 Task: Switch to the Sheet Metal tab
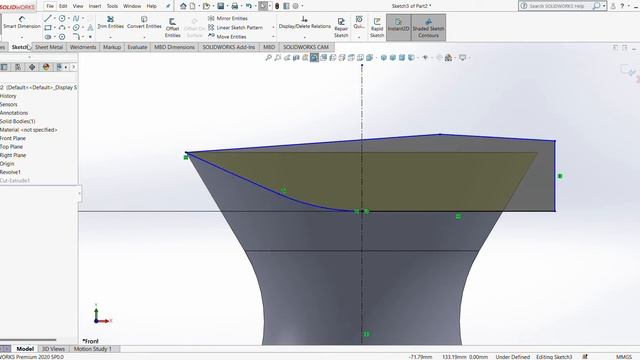tap(49, 47)
